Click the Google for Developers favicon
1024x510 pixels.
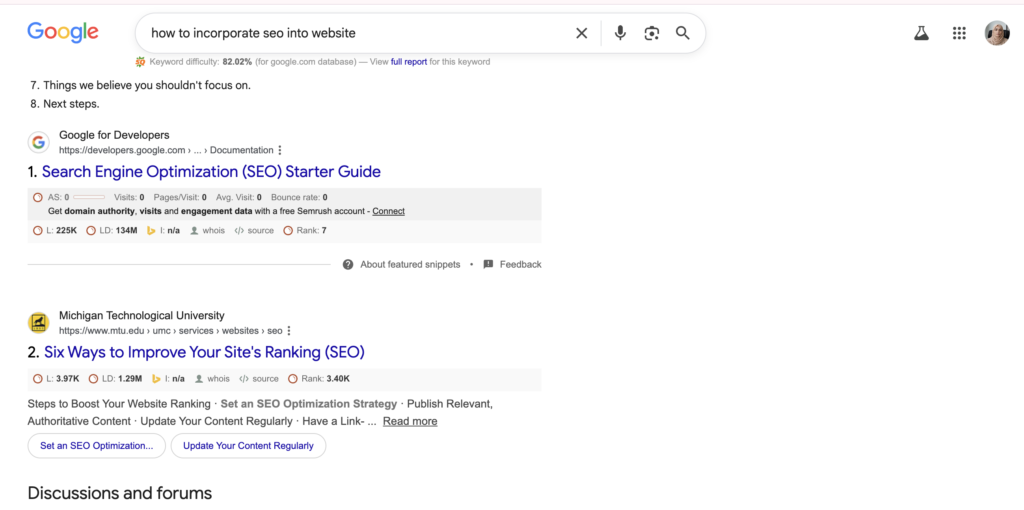pyautogui.click(x=39, y=142)
